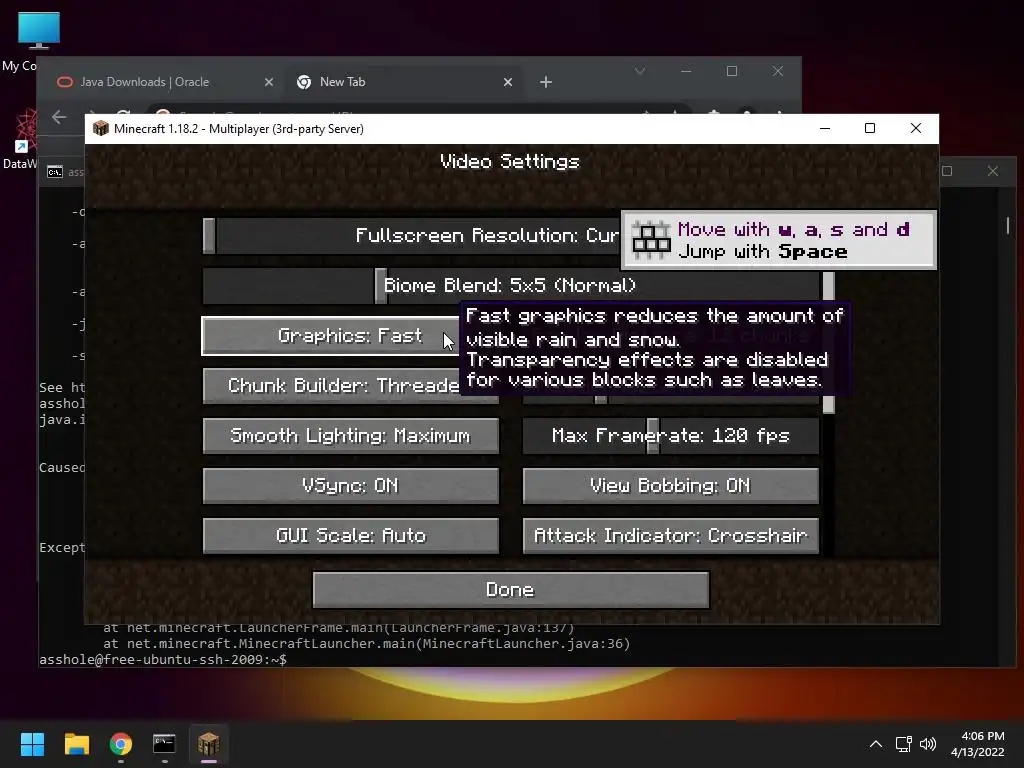The height and width of the screenshot is (768, 1024).
Task: Open a new Chrome tab with plus
Action: click(x=546, y=82)
